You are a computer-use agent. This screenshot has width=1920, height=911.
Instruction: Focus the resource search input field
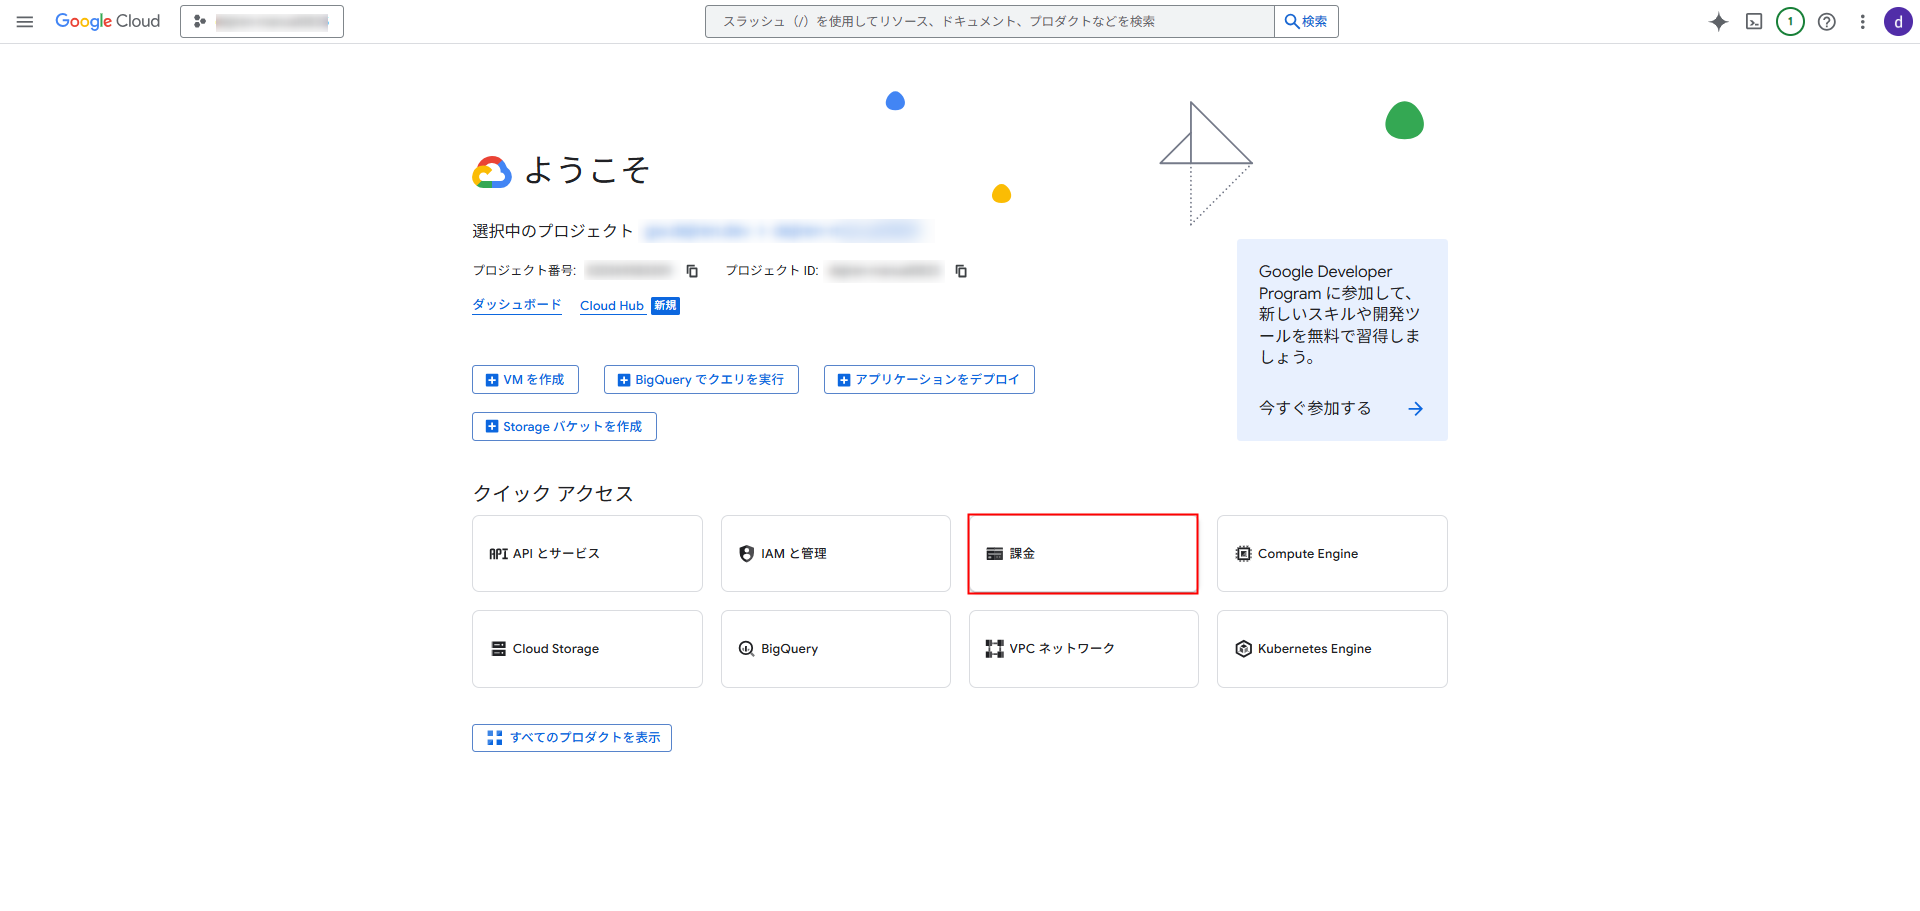point(990,22)
